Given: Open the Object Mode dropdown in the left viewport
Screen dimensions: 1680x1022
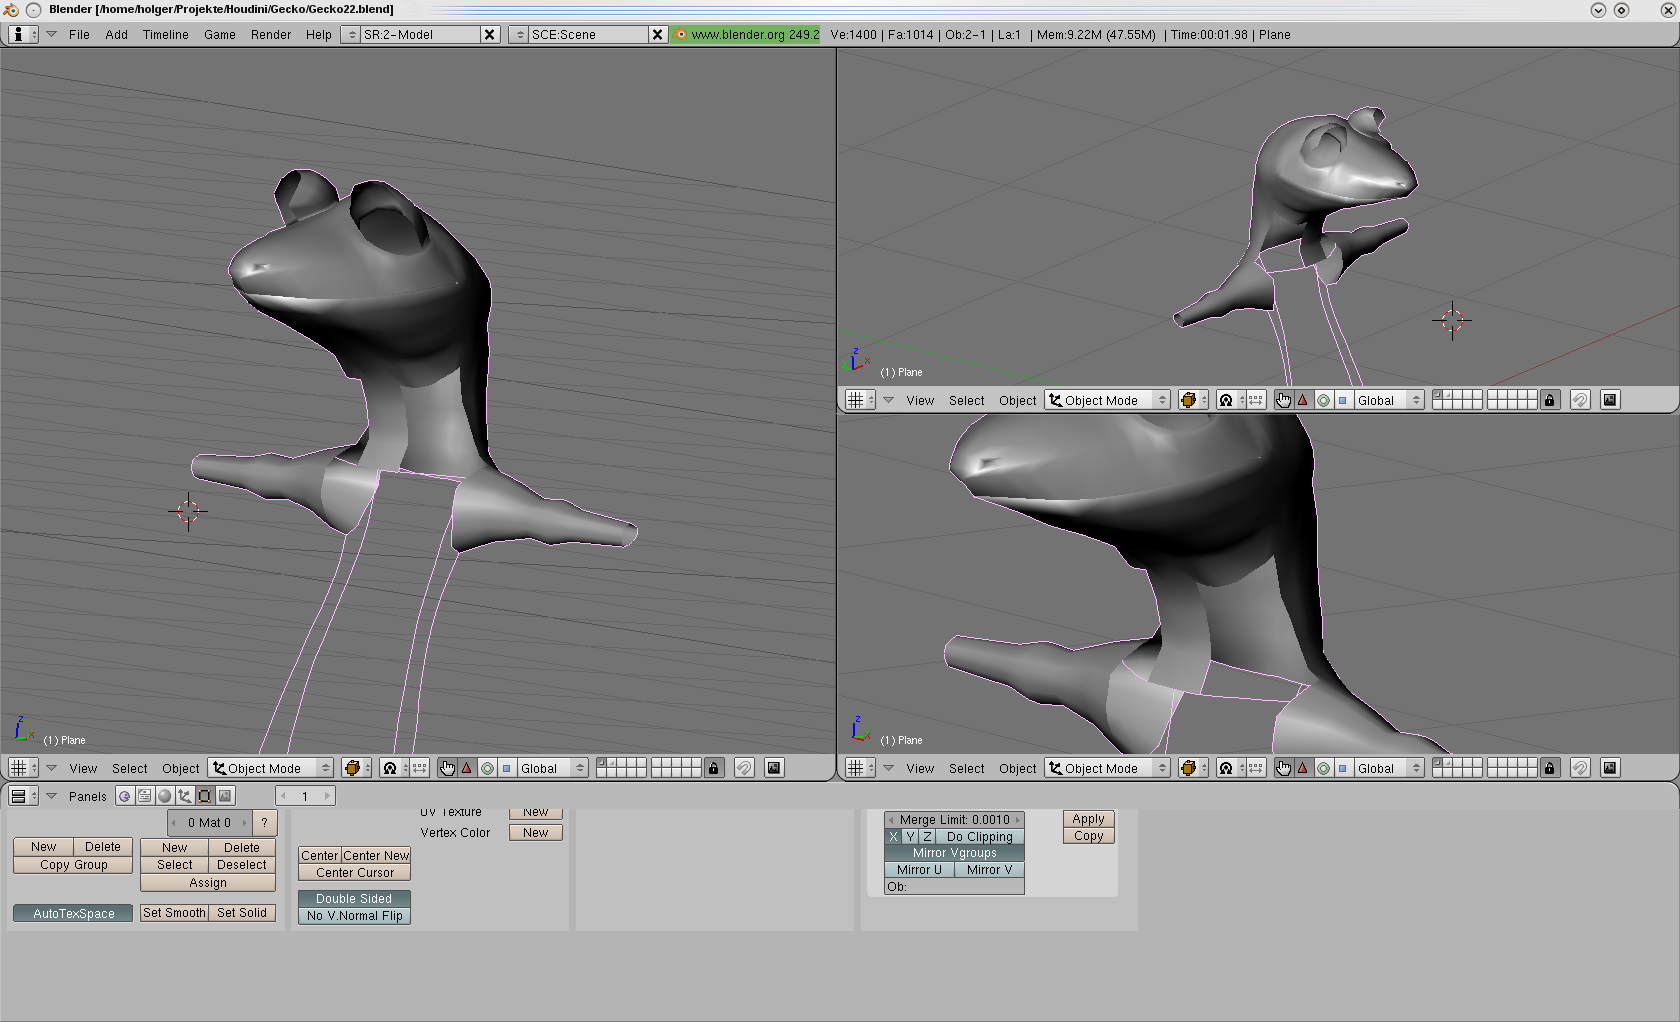Looking at the screenshot, I should click(271, 768).
